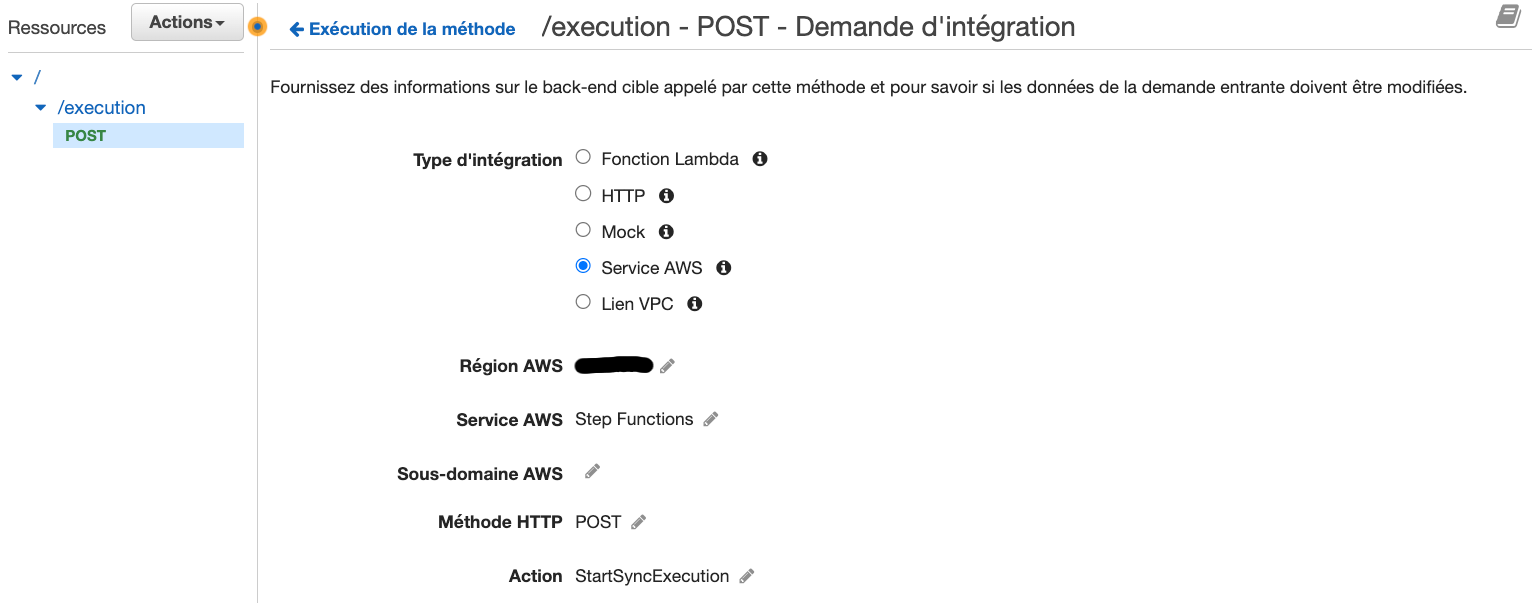The width and height of the screenshot is (1532, 603).
Task: Select the Mock integration type
Action: [583, 230]
